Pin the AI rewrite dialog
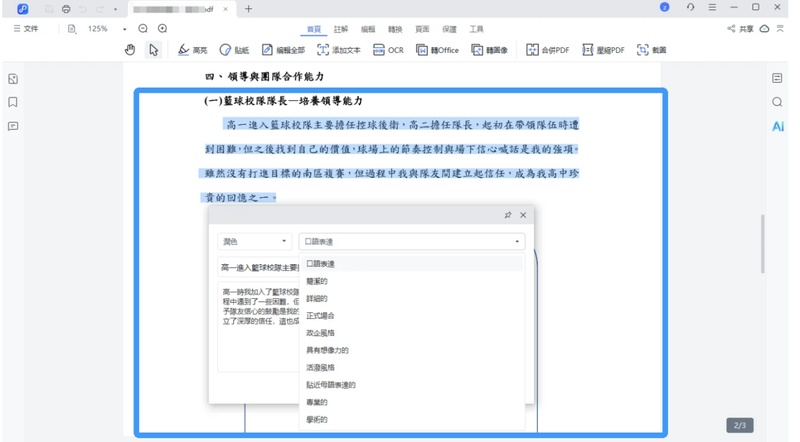The height and width of the screenshot is (442, 800). pyautogui.click(x=508, y=215)
